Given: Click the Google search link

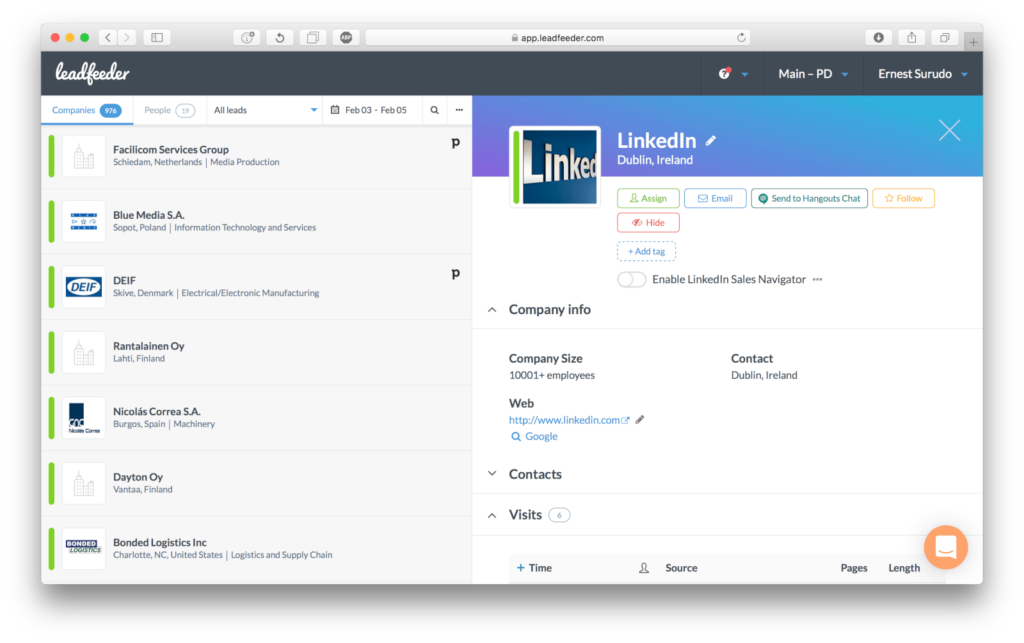Looking at the screenshot, I should point(534,436).
